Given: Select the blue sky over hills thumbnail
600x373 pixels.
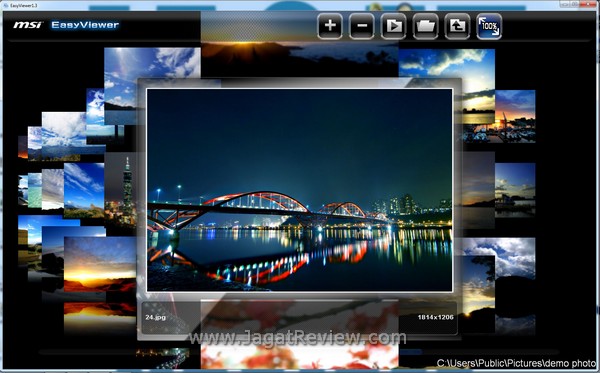Looking at the screenshot, I should (84, 190).
